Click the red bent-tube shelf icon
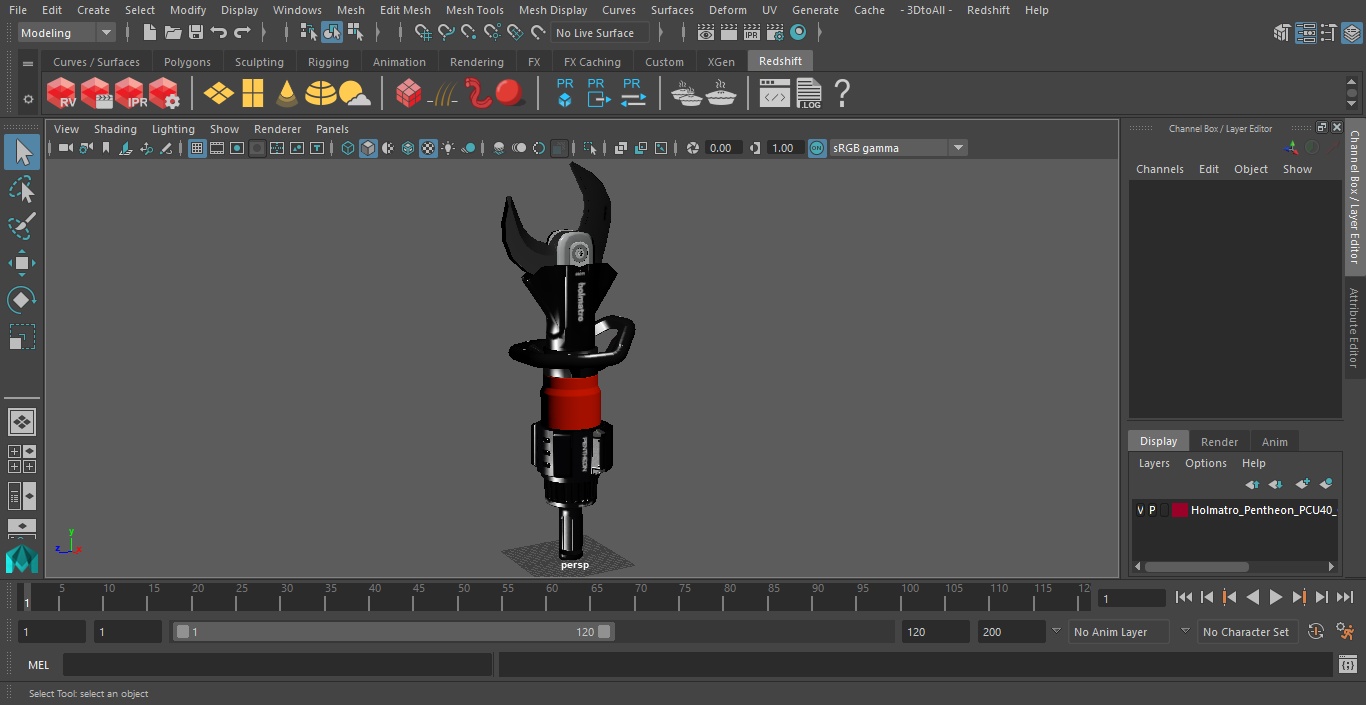Viewport: 1366px width, 705px height. point(478,93)
